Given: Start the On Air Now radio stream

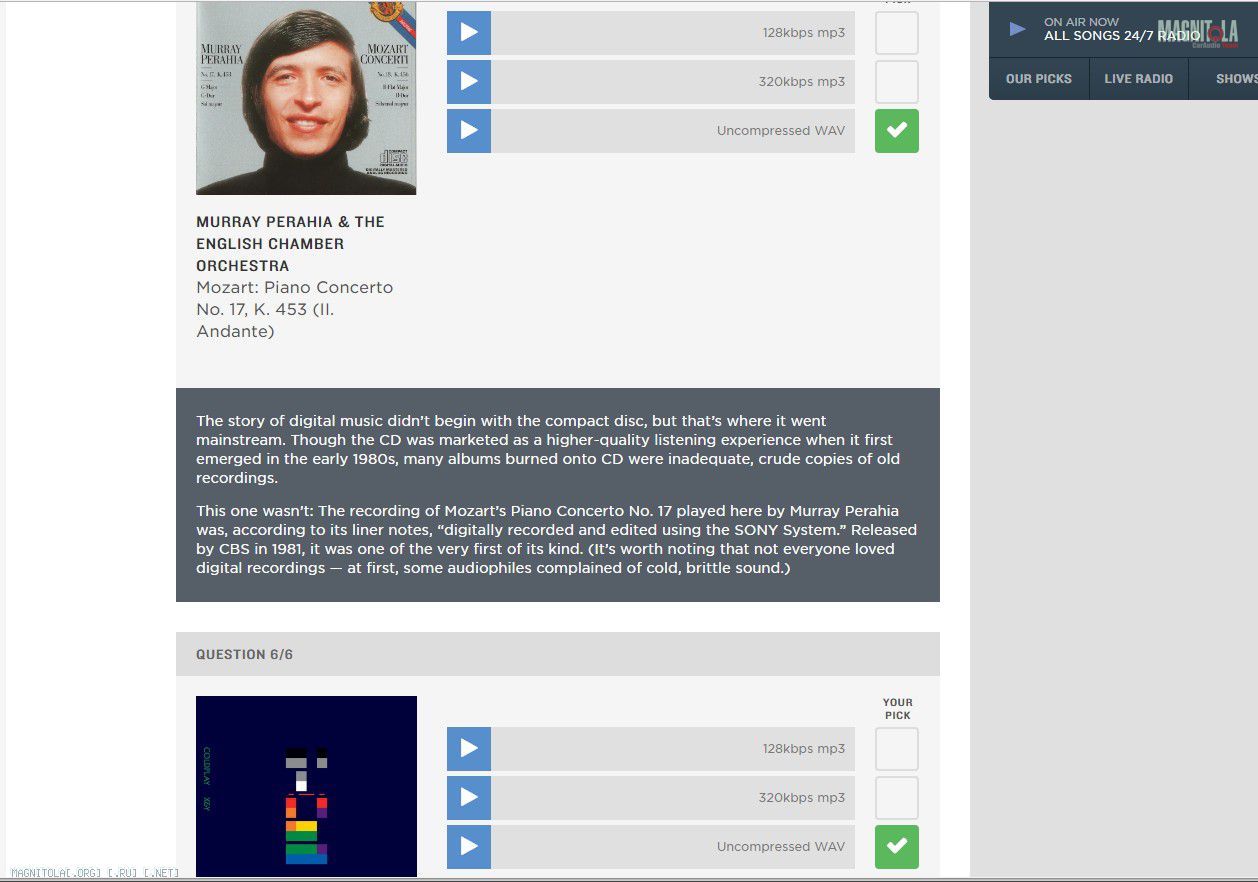Looking at the screenshot, I should click(x=1017, y=29).
